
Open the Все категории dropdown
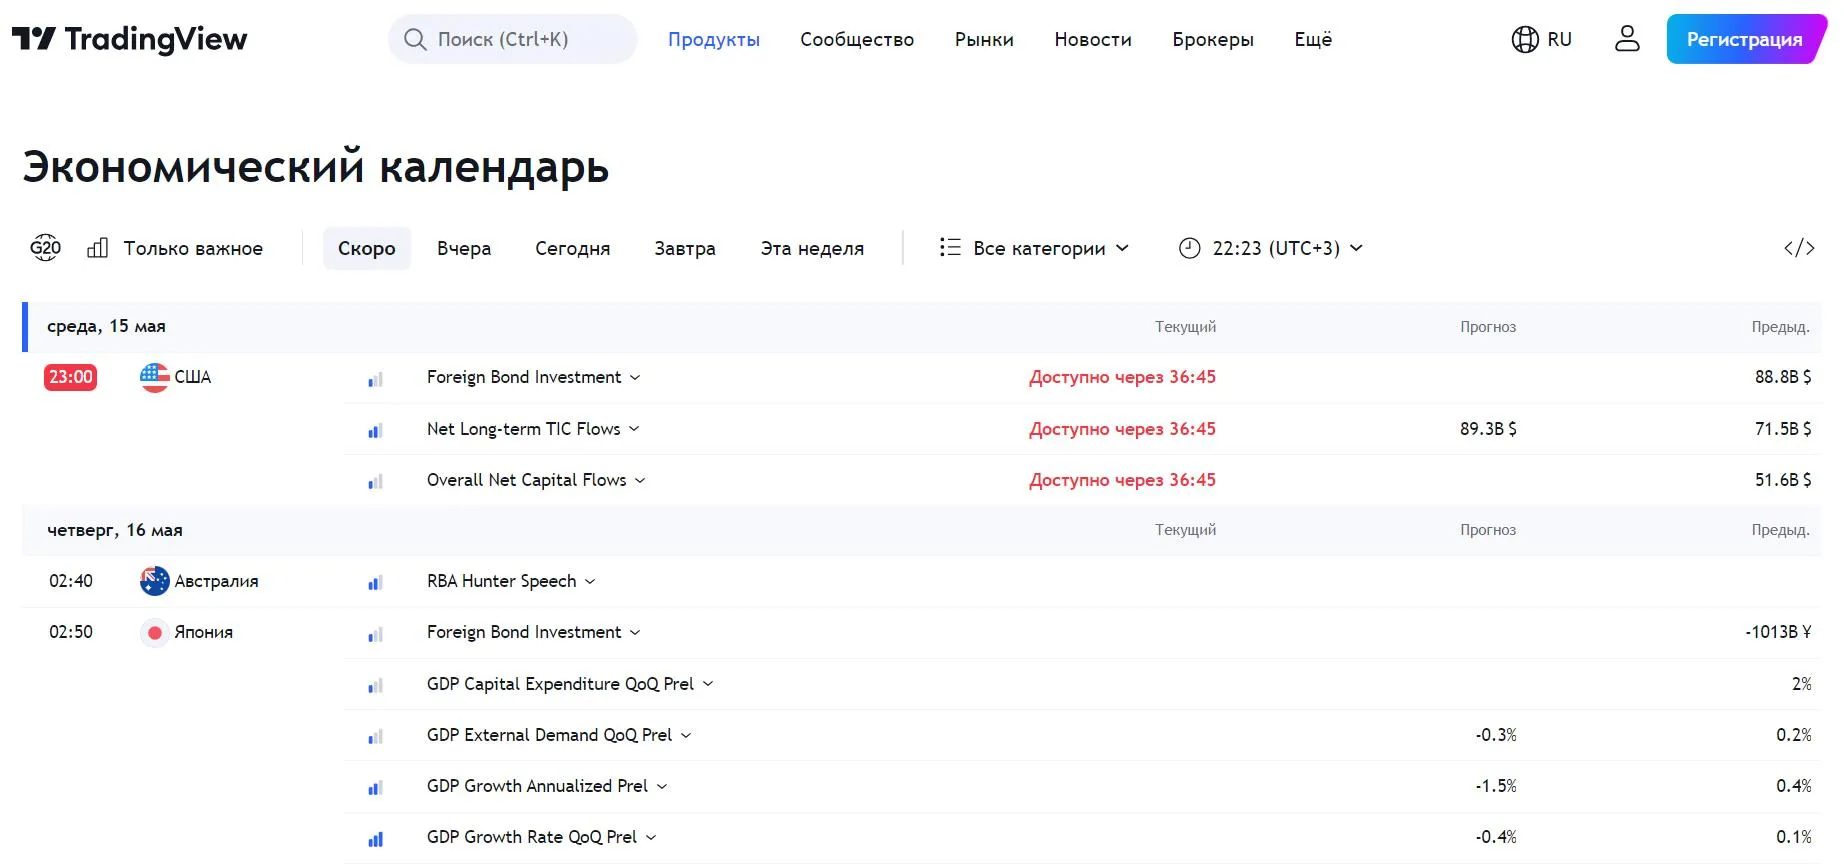pyautogui.click(x=1034, y=248)
